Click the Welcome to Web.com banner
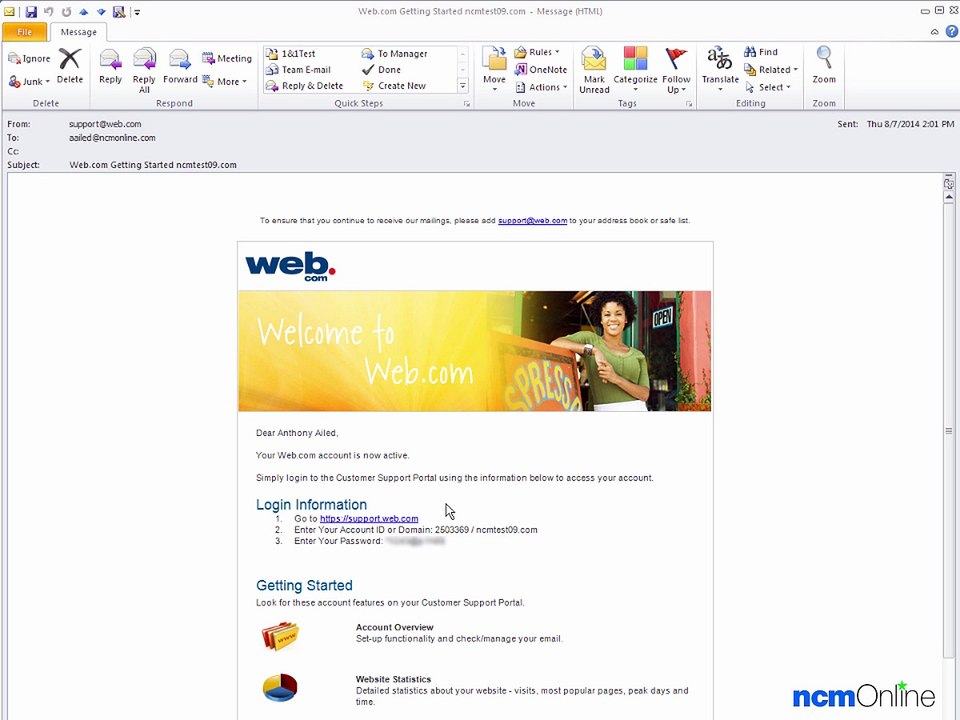The image size is (960, 720). tap(474, 351)
